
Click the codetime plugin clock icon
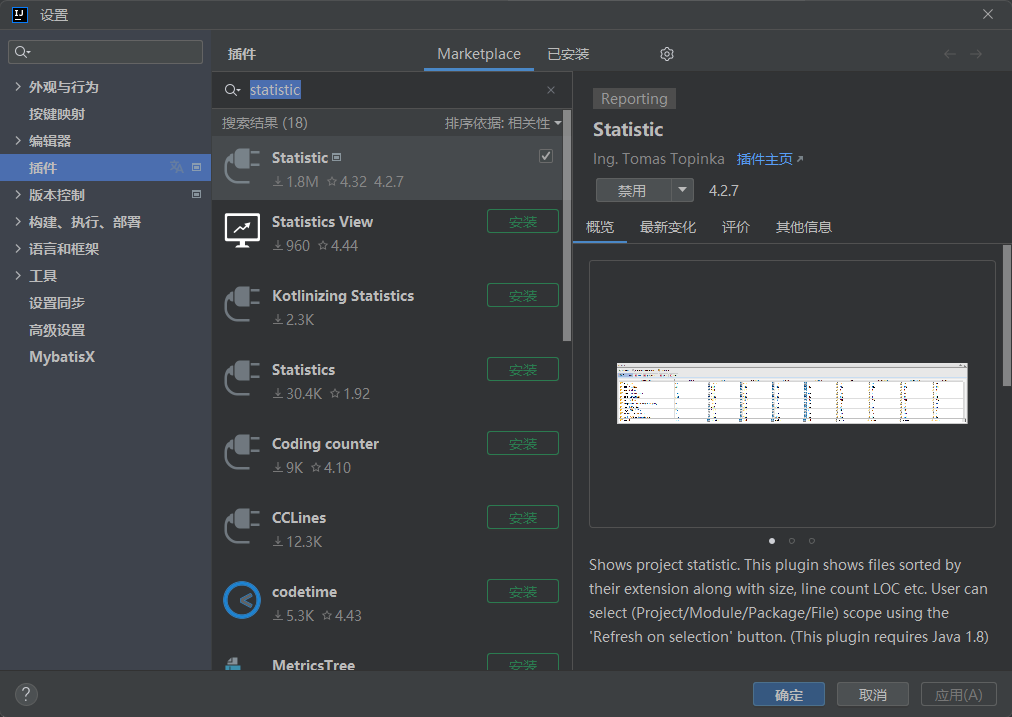click(x=242, y=600)
